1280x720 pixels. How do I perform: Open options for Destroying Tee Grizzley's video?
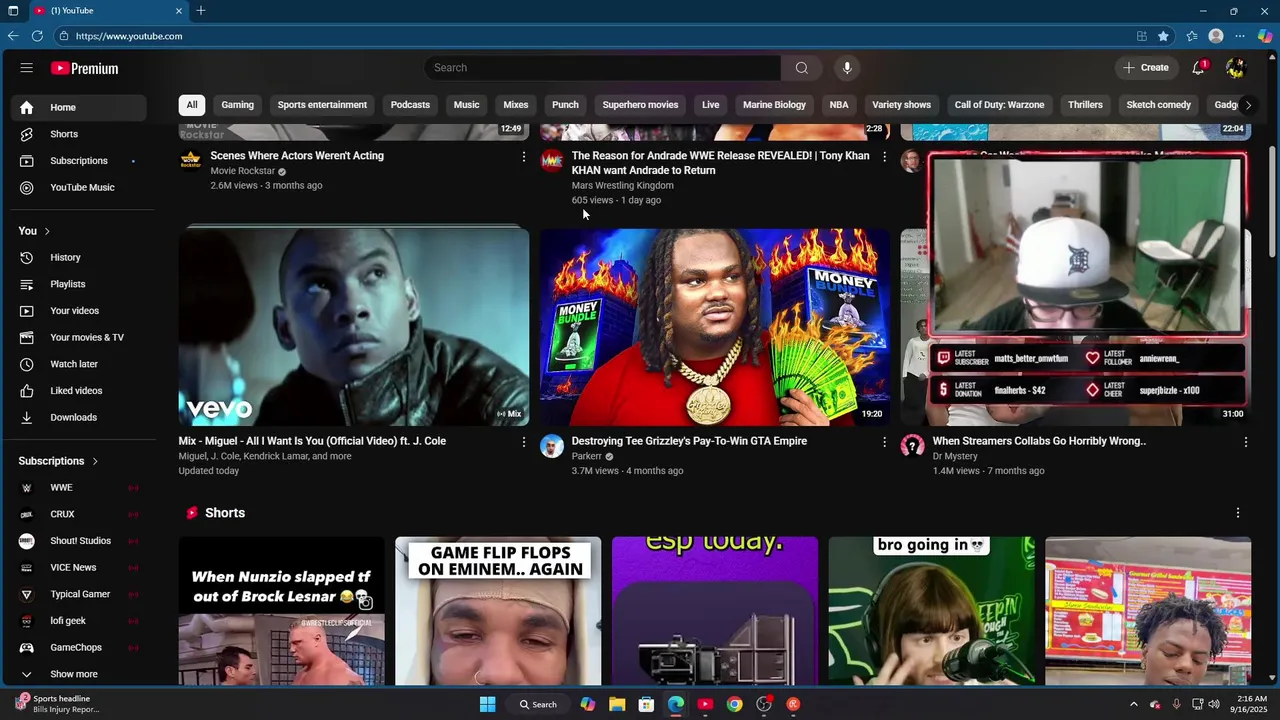point(884,442)
